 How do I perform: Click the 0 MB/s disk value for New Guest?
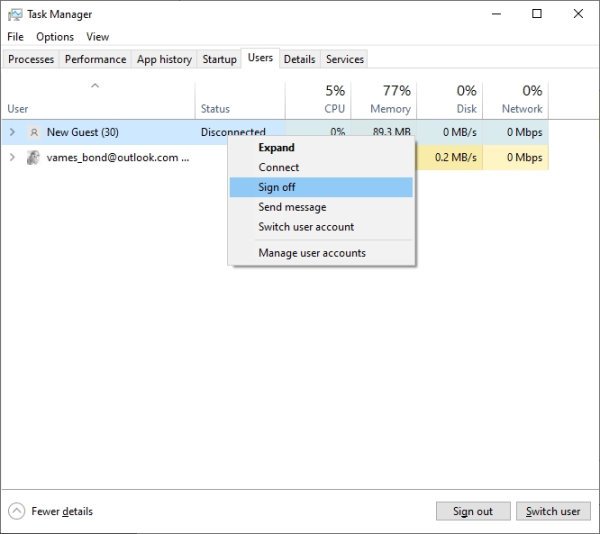[460, 132]
